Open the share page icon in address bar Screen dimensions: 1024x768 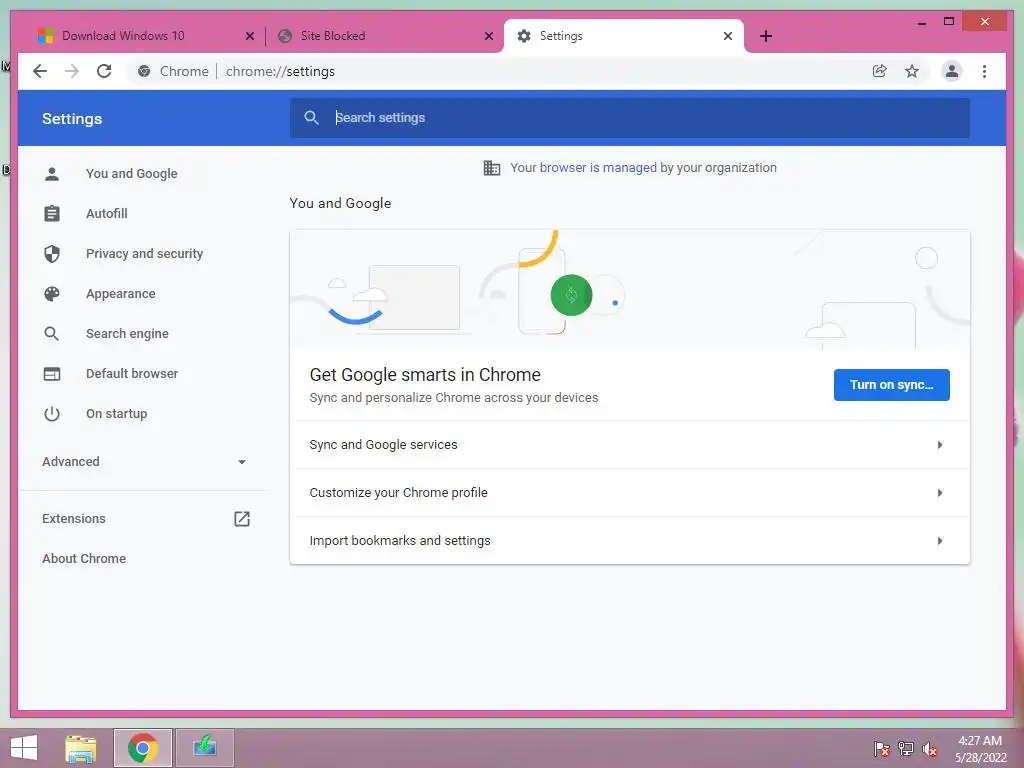pyautogui.click(x=880, y=71)
